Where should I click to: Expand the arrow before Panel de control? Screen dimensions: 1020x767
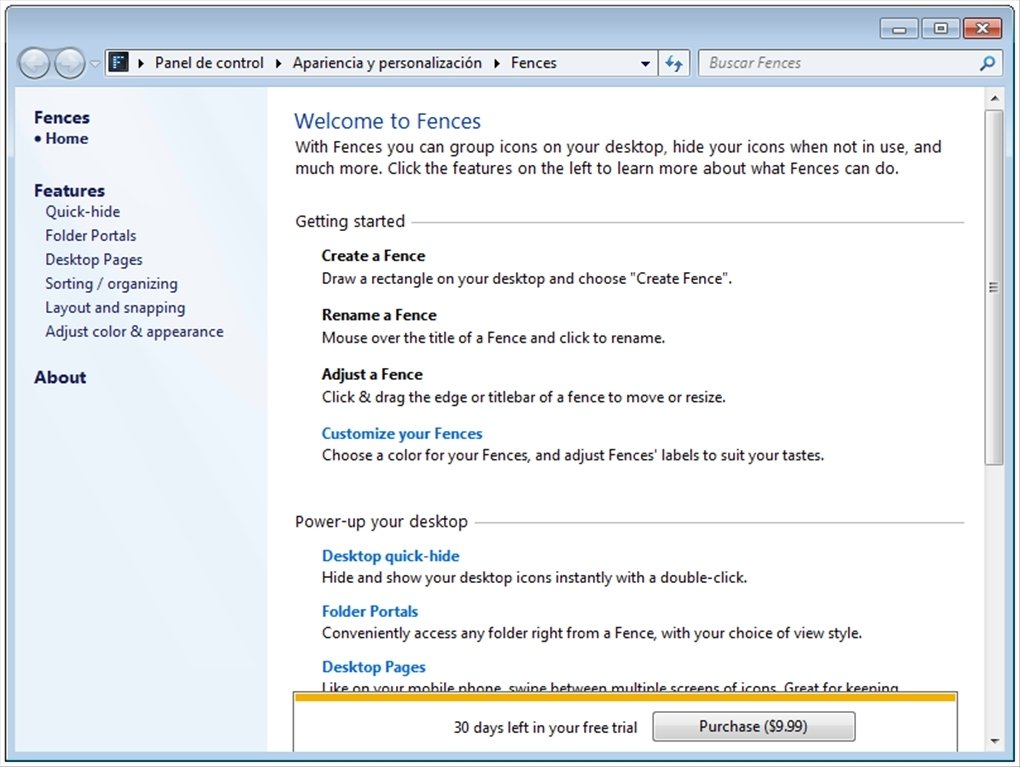141,63
